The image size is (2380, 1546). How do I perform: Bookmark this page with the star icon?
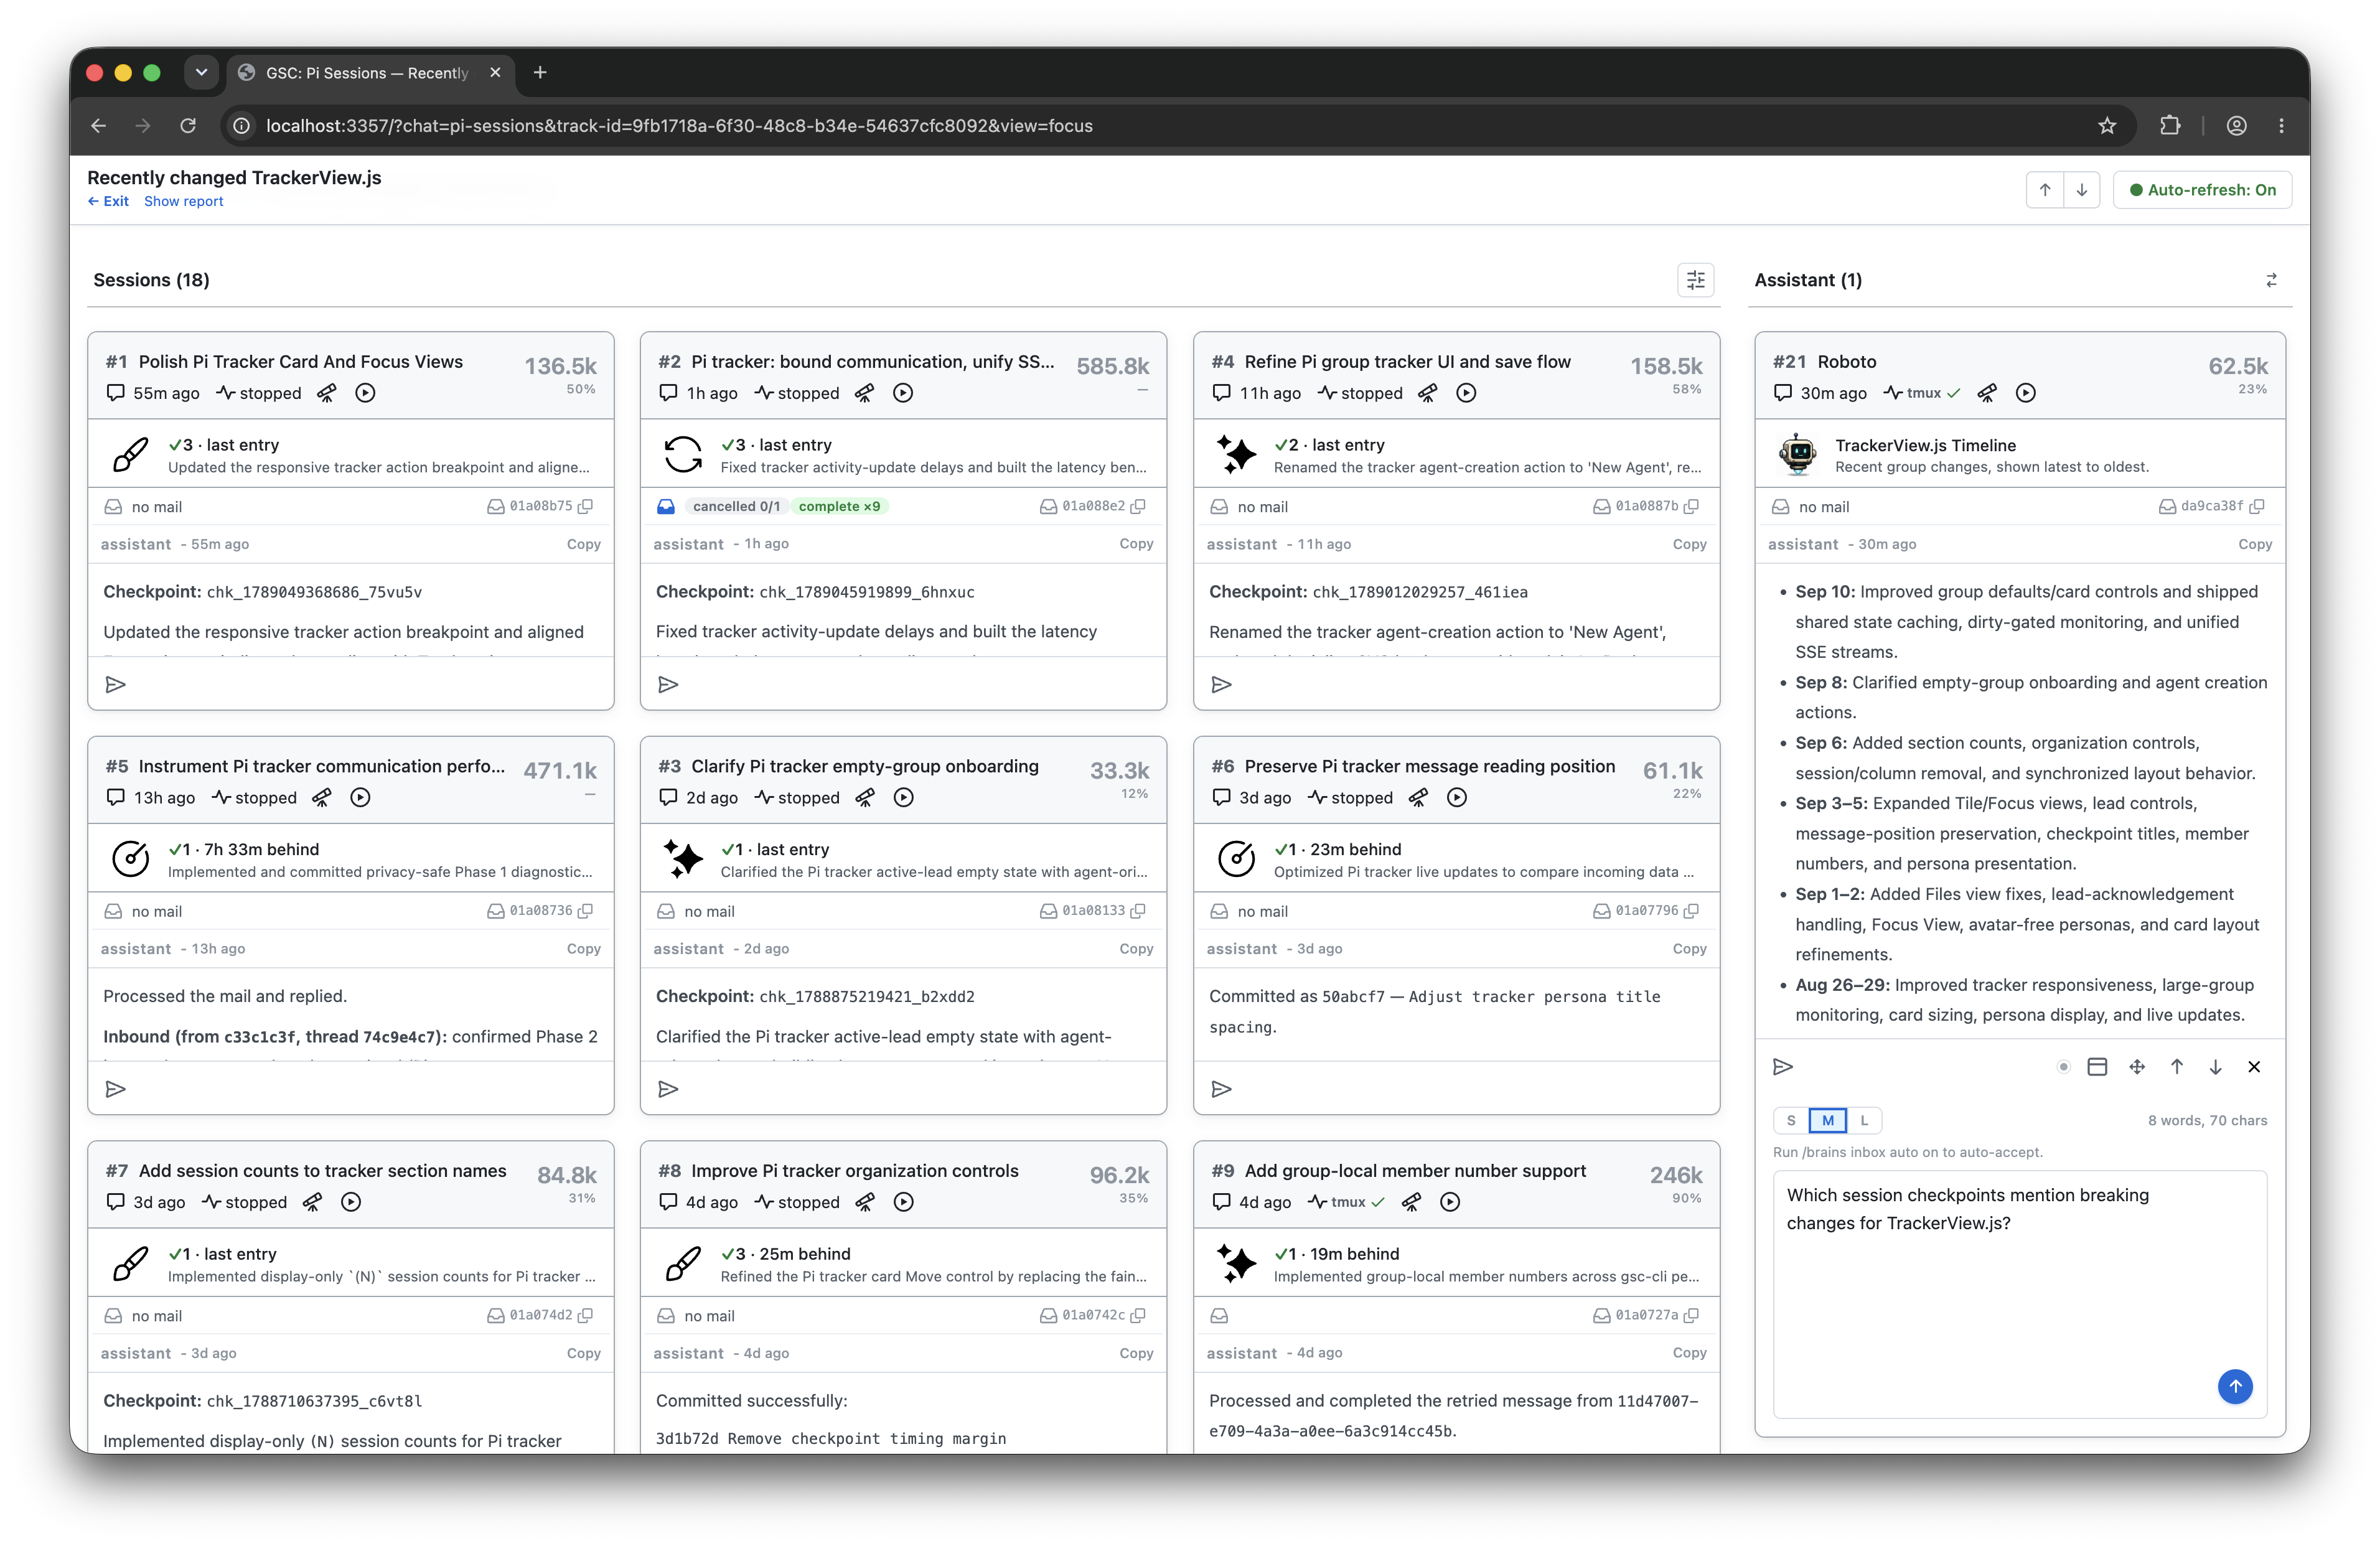tap(2108, 126)
